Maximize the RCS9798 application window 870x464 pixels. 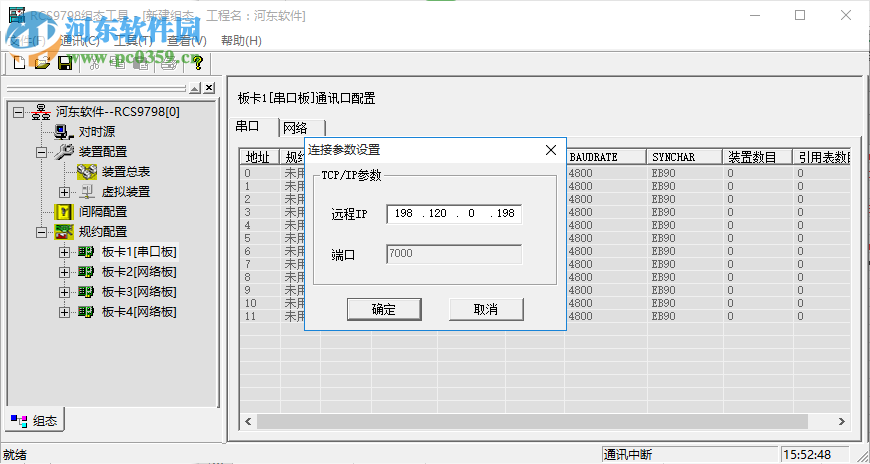coord(800,16)
